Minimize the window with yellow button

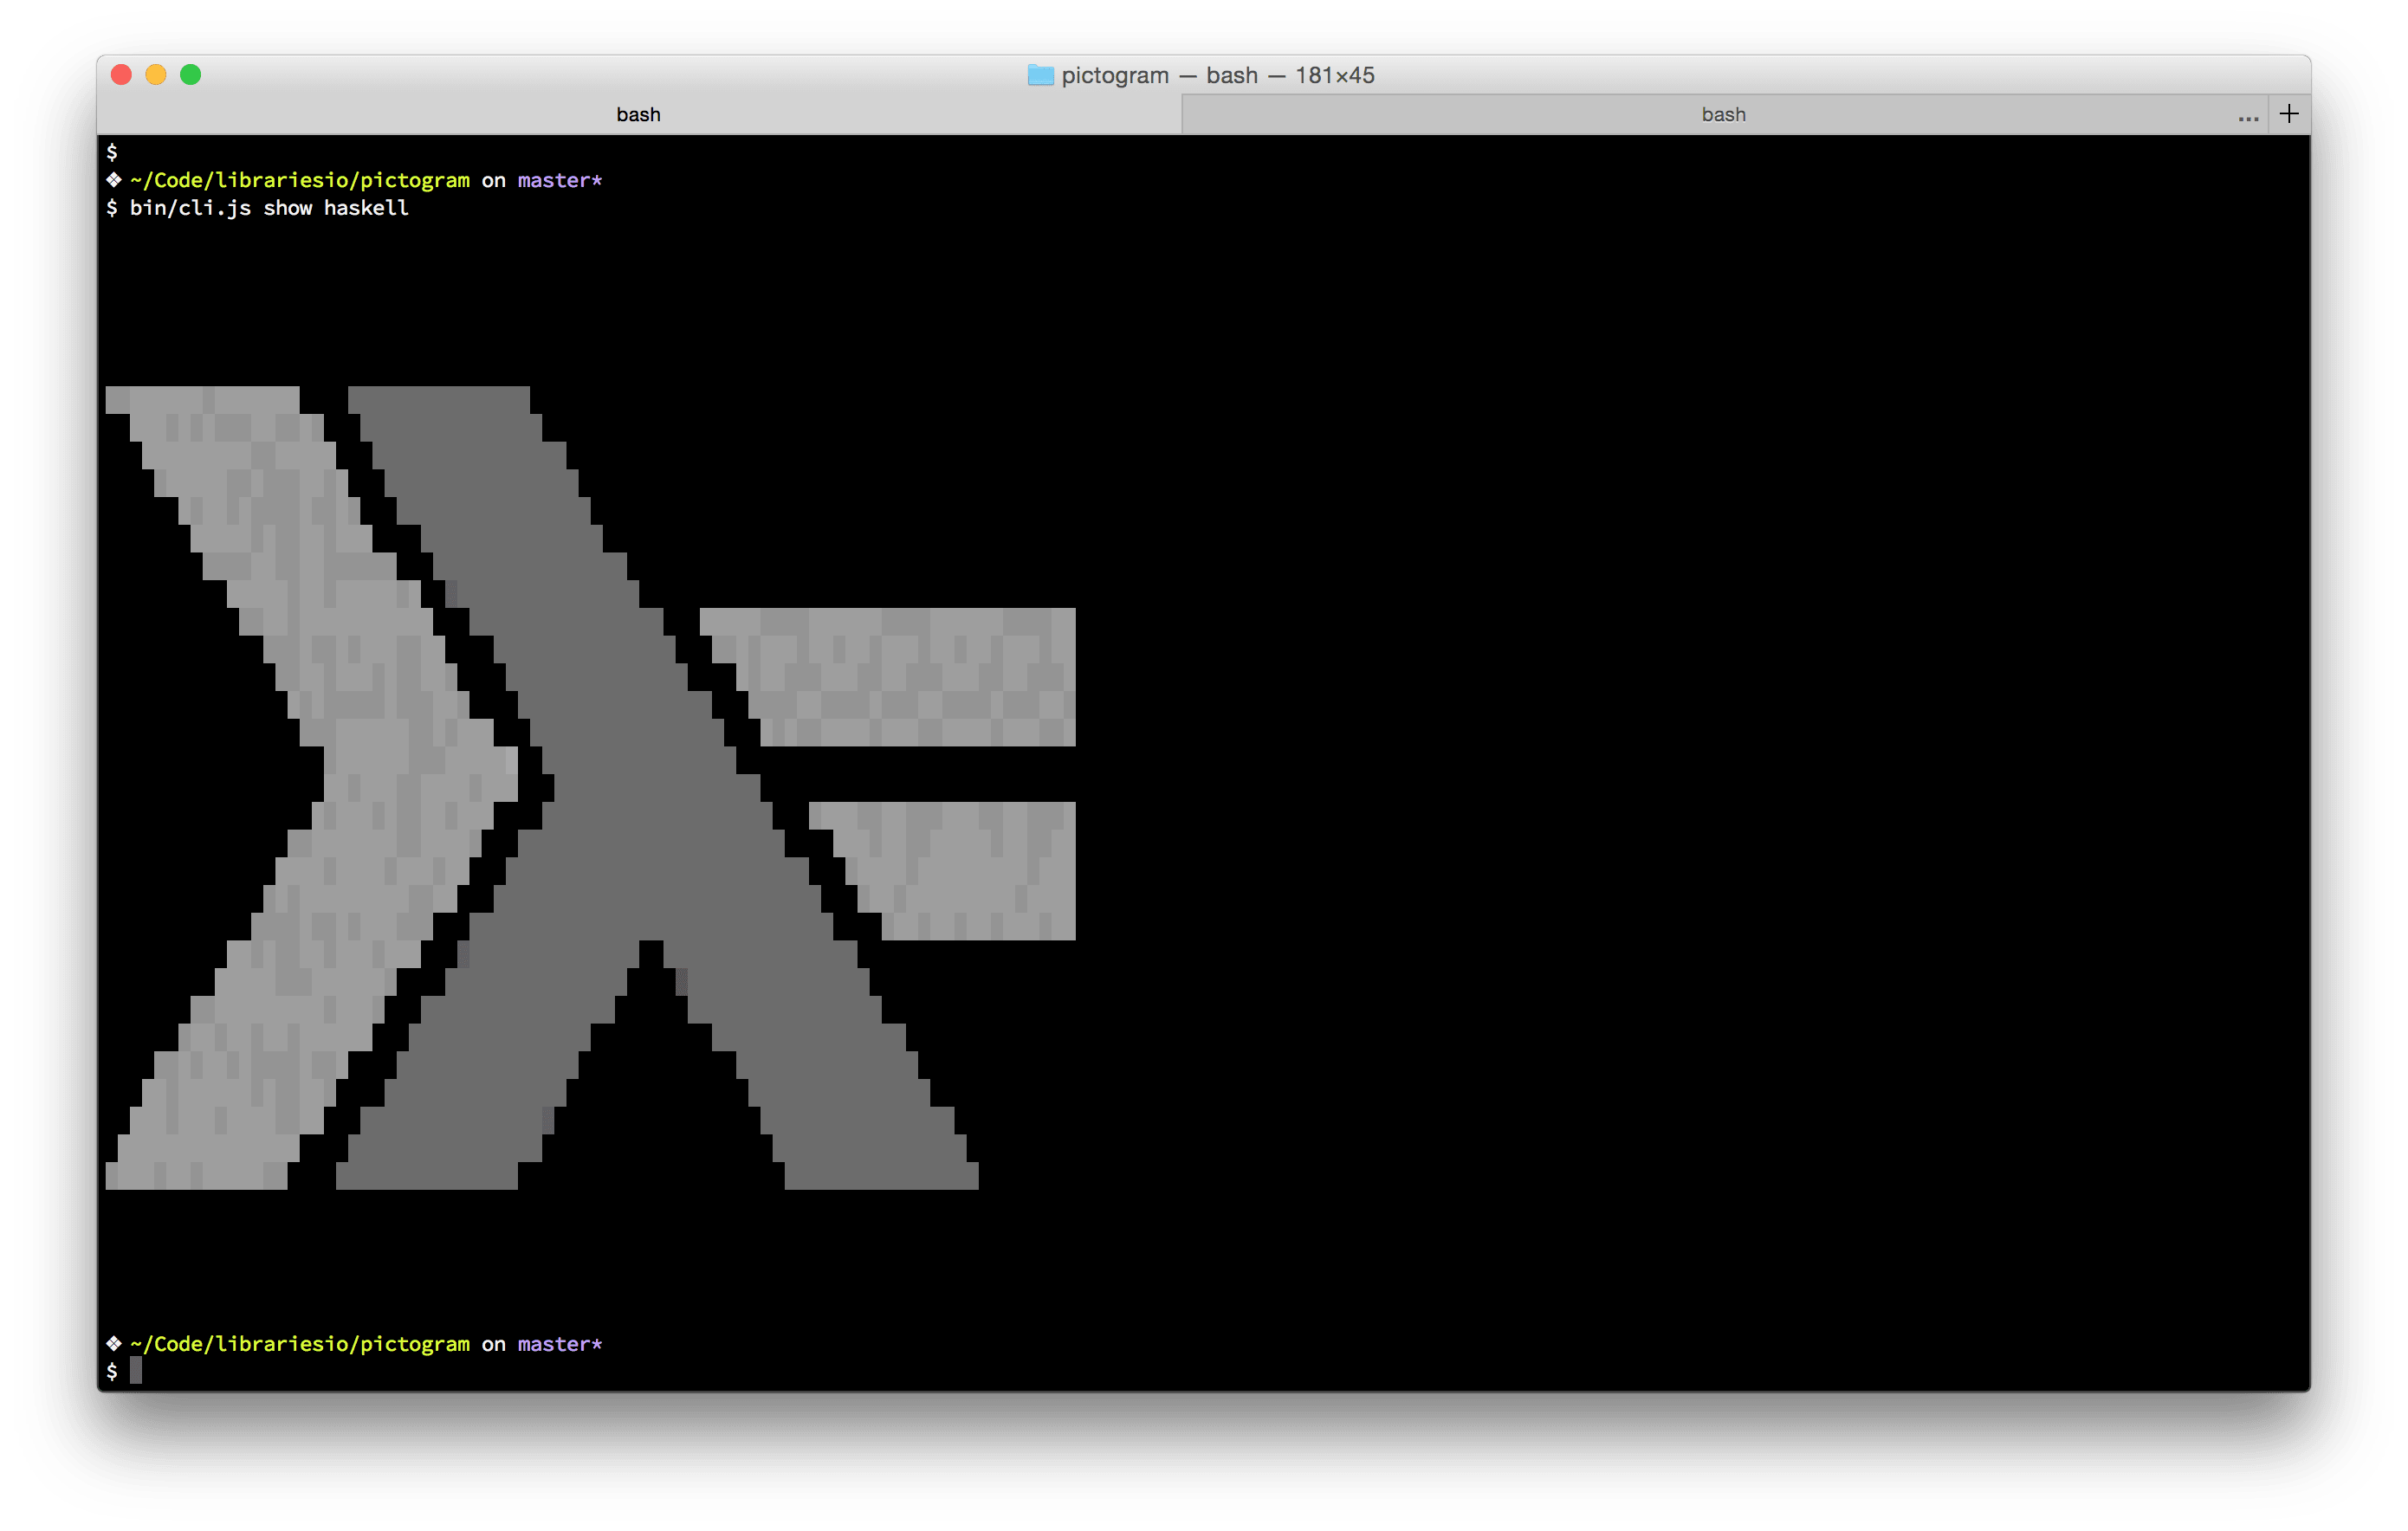click(156, 75)
